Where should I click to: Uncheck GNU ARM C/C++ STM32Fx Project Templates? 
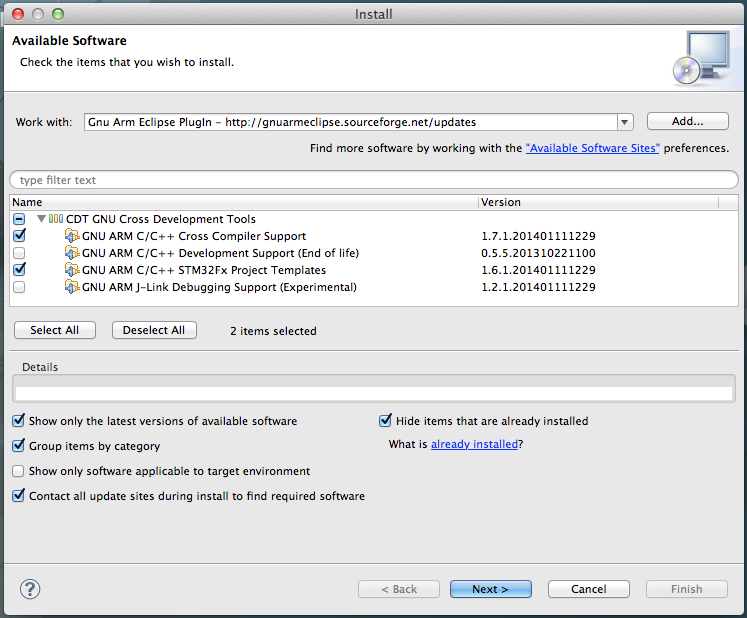pyautogui.click(x=19, y=270)
